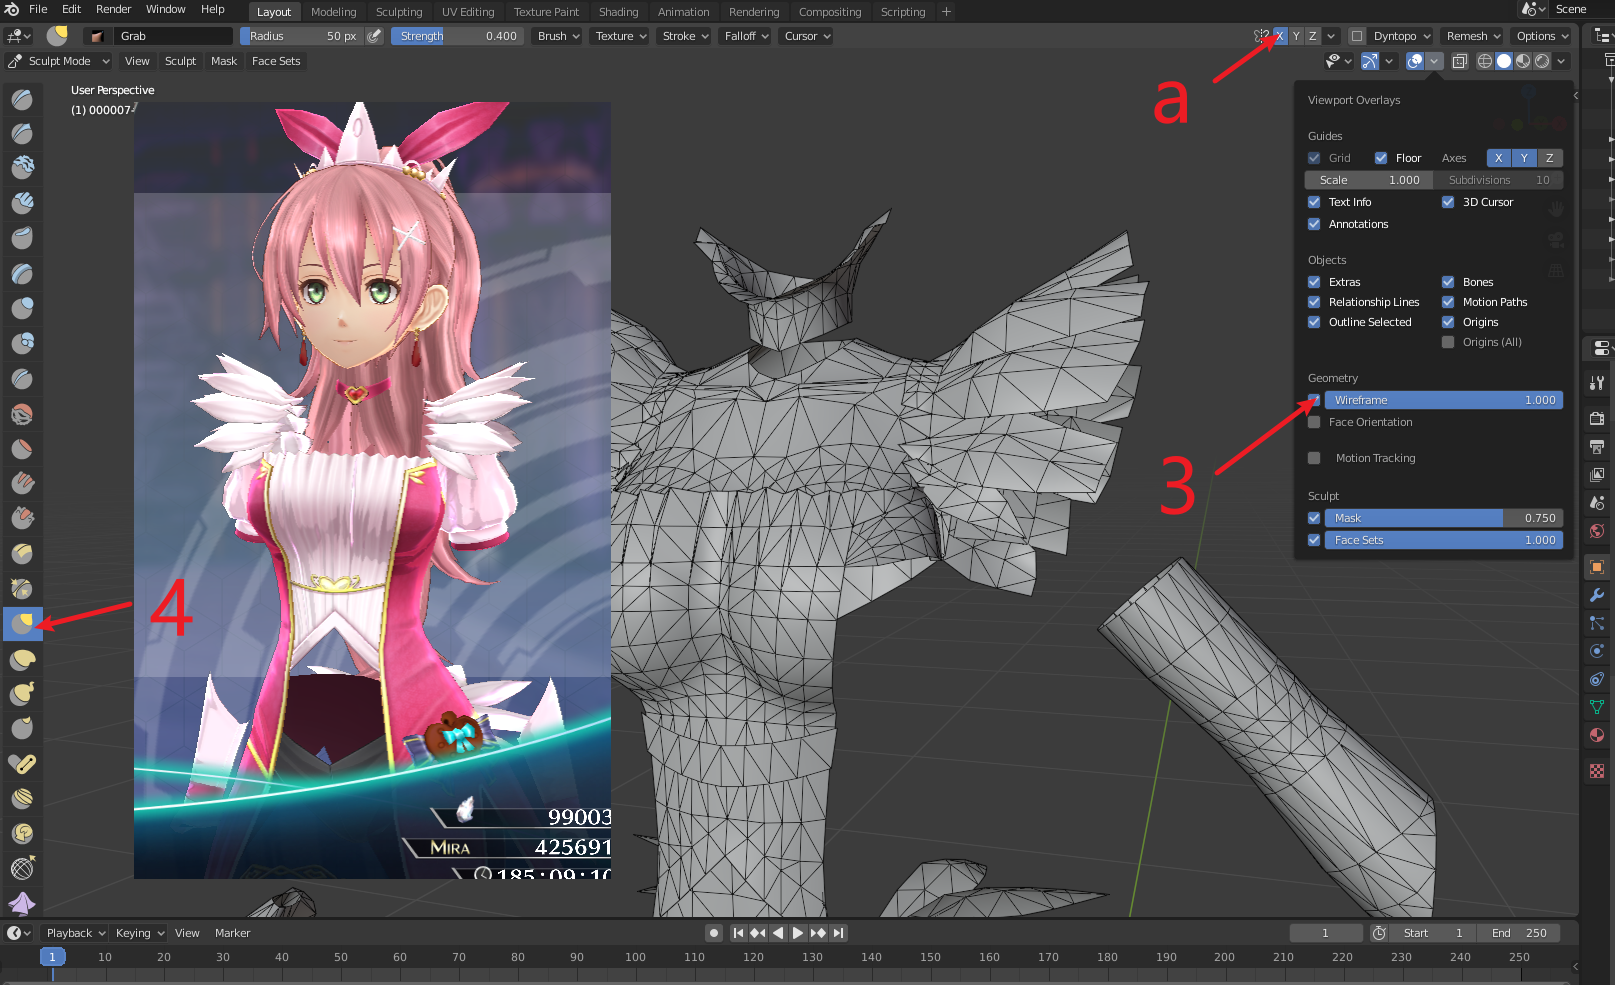Expand the Brush settings dropdown
This screenshot has width=1615, height=985.
click(x=559, y=36)
